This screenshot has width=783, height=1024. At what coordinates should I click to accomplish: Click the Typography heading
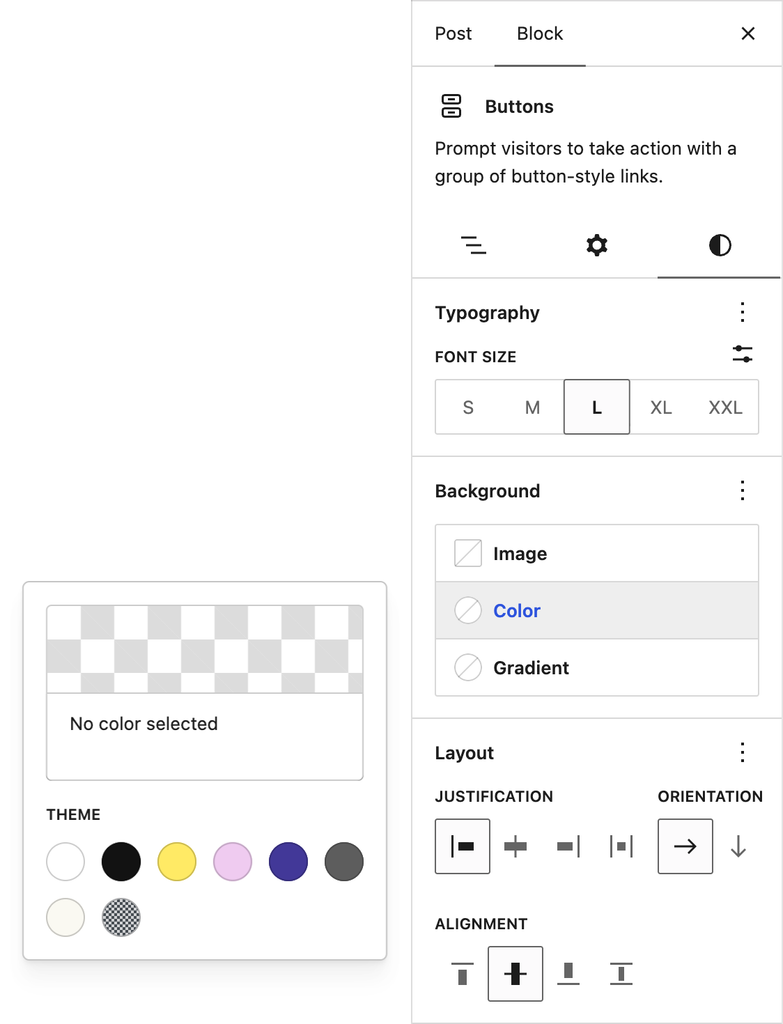point(487,313)
